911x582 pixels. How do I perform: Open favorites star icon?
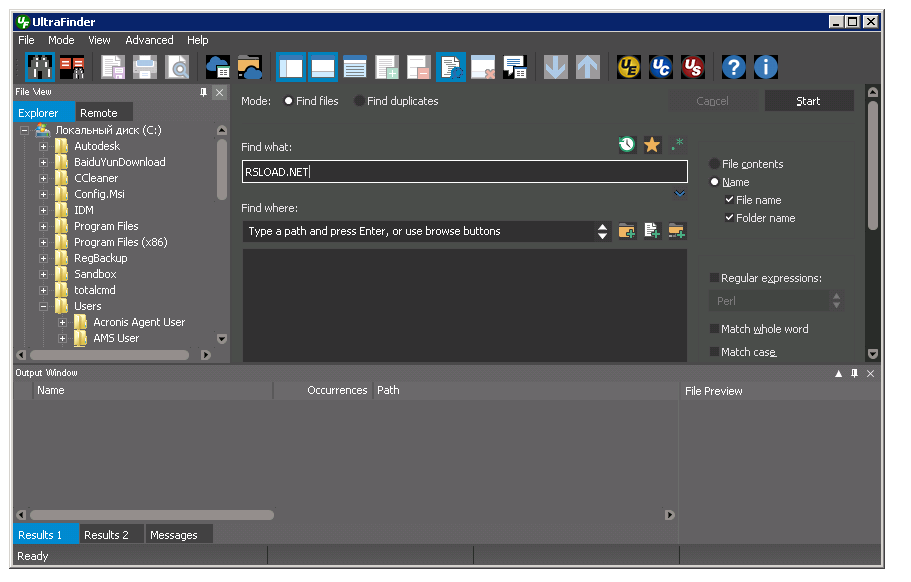(x=652, y=144)
